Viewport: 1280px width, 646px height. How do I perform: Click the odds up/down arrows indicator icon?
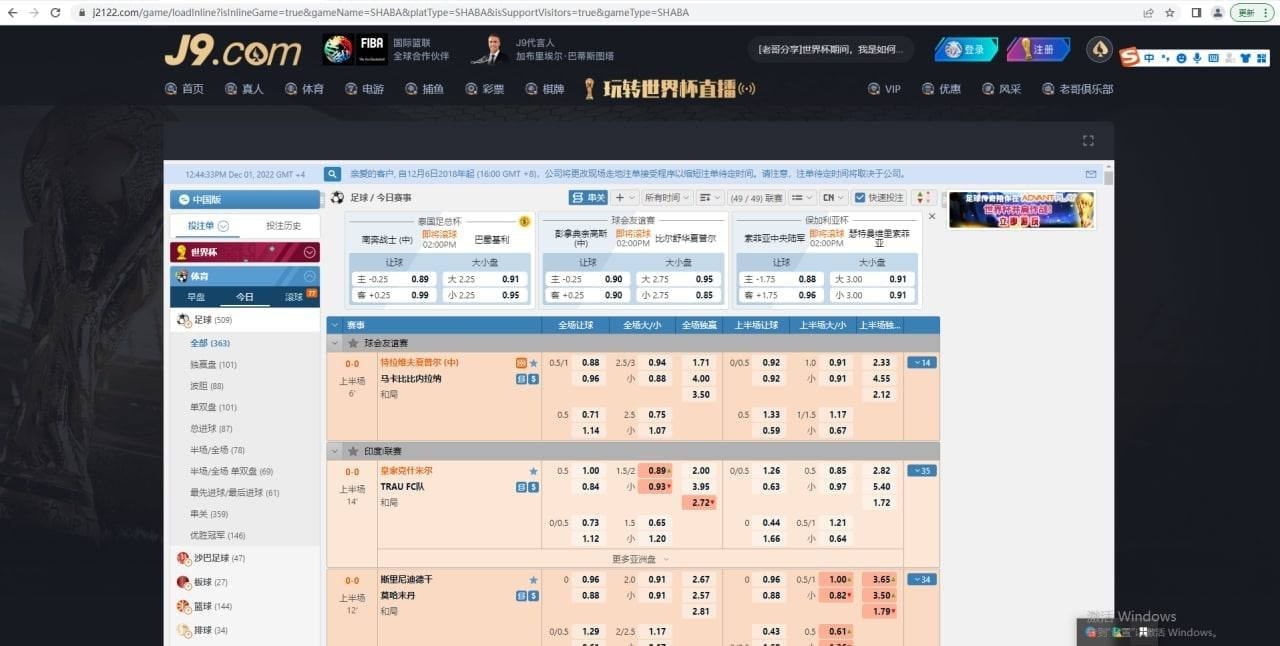coord(922,198)
